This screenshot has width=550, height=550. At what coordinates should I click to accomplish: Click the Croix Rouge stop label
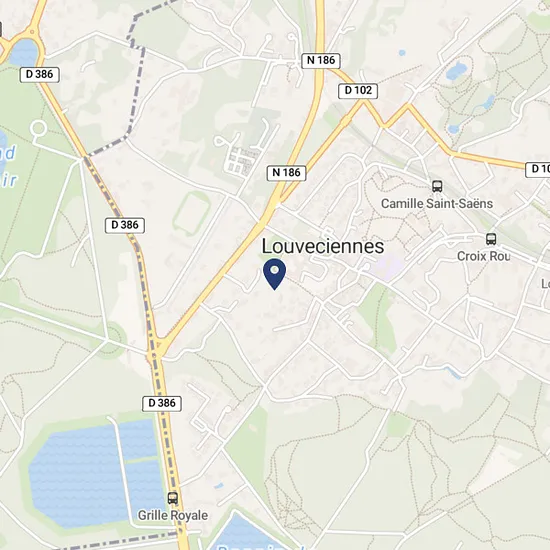(x=483, y=256)
